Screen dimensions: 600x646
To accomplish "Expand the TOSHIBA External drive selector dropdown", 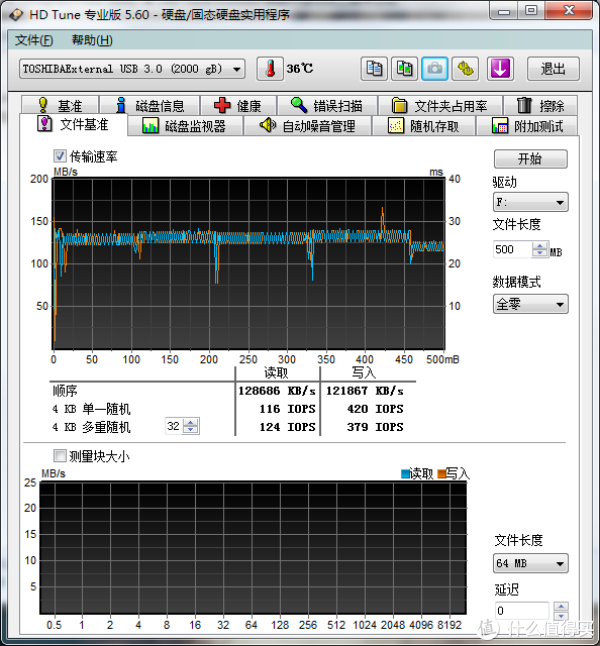I will (132, 69).
